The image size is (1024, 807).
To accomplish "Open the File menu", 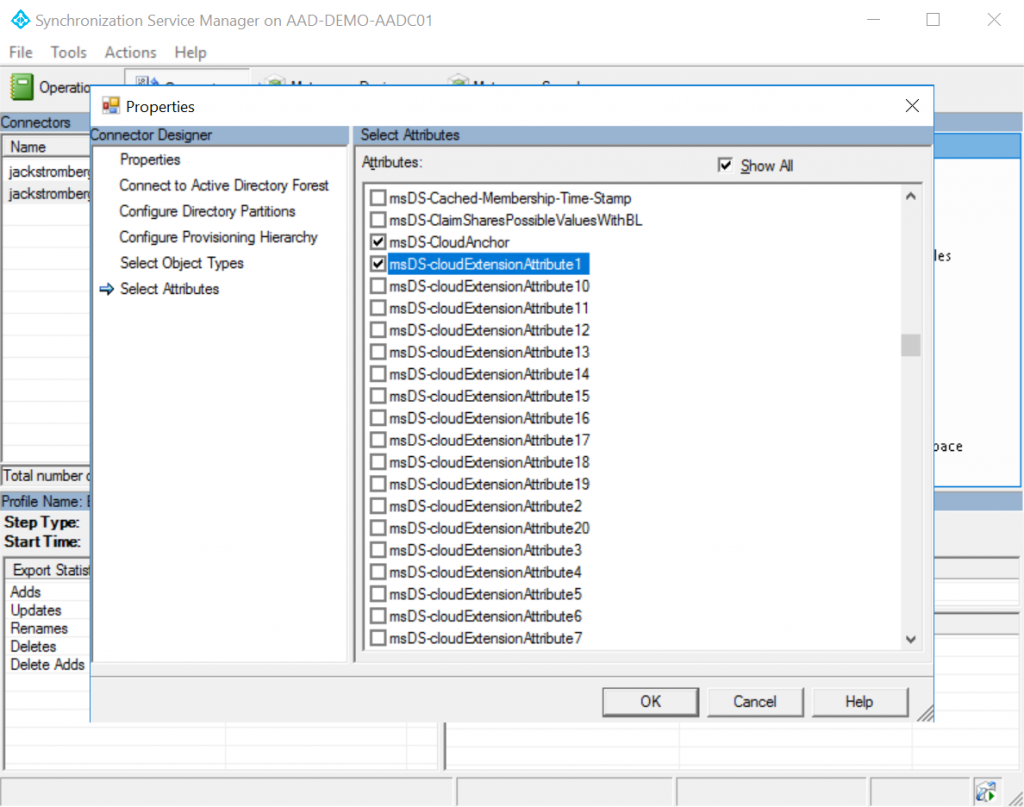I will [20, 52].
